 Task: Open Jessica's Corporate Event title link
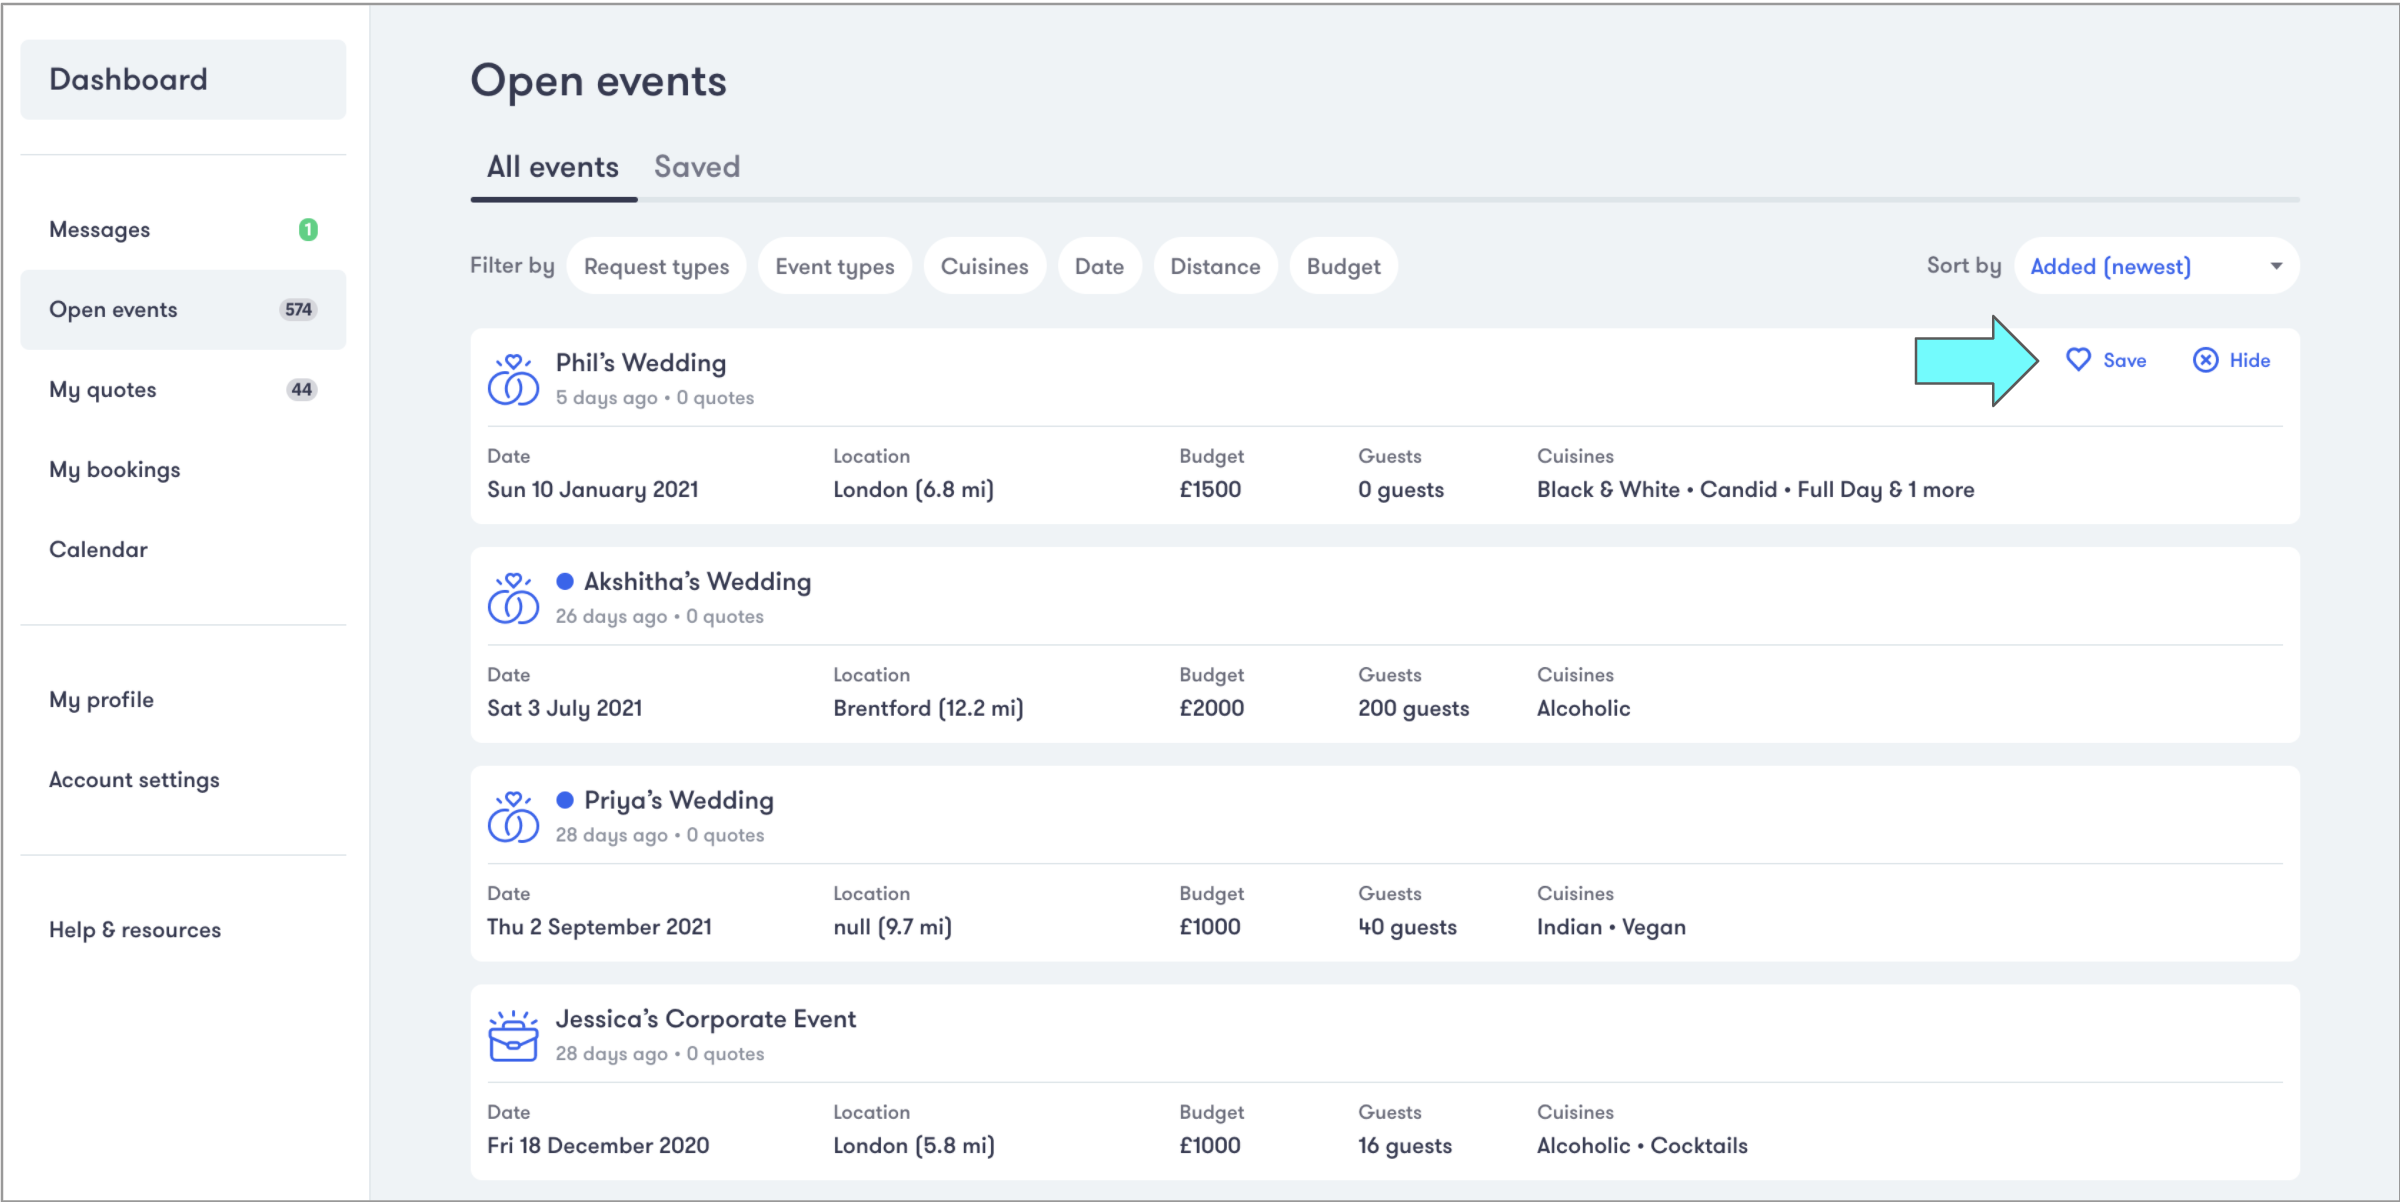click(705, 1019)
